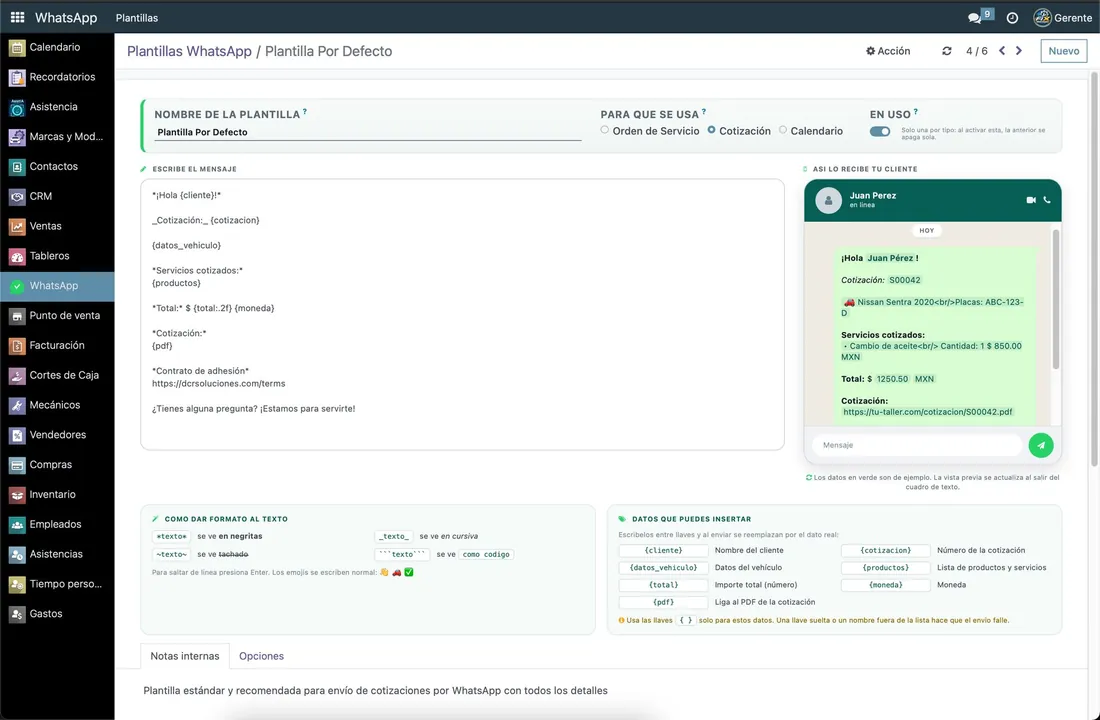The height and width of the screenshot is (720, 1100).
Task: Click the Mensaje field in phone preview
Action: tap(917, 445)
